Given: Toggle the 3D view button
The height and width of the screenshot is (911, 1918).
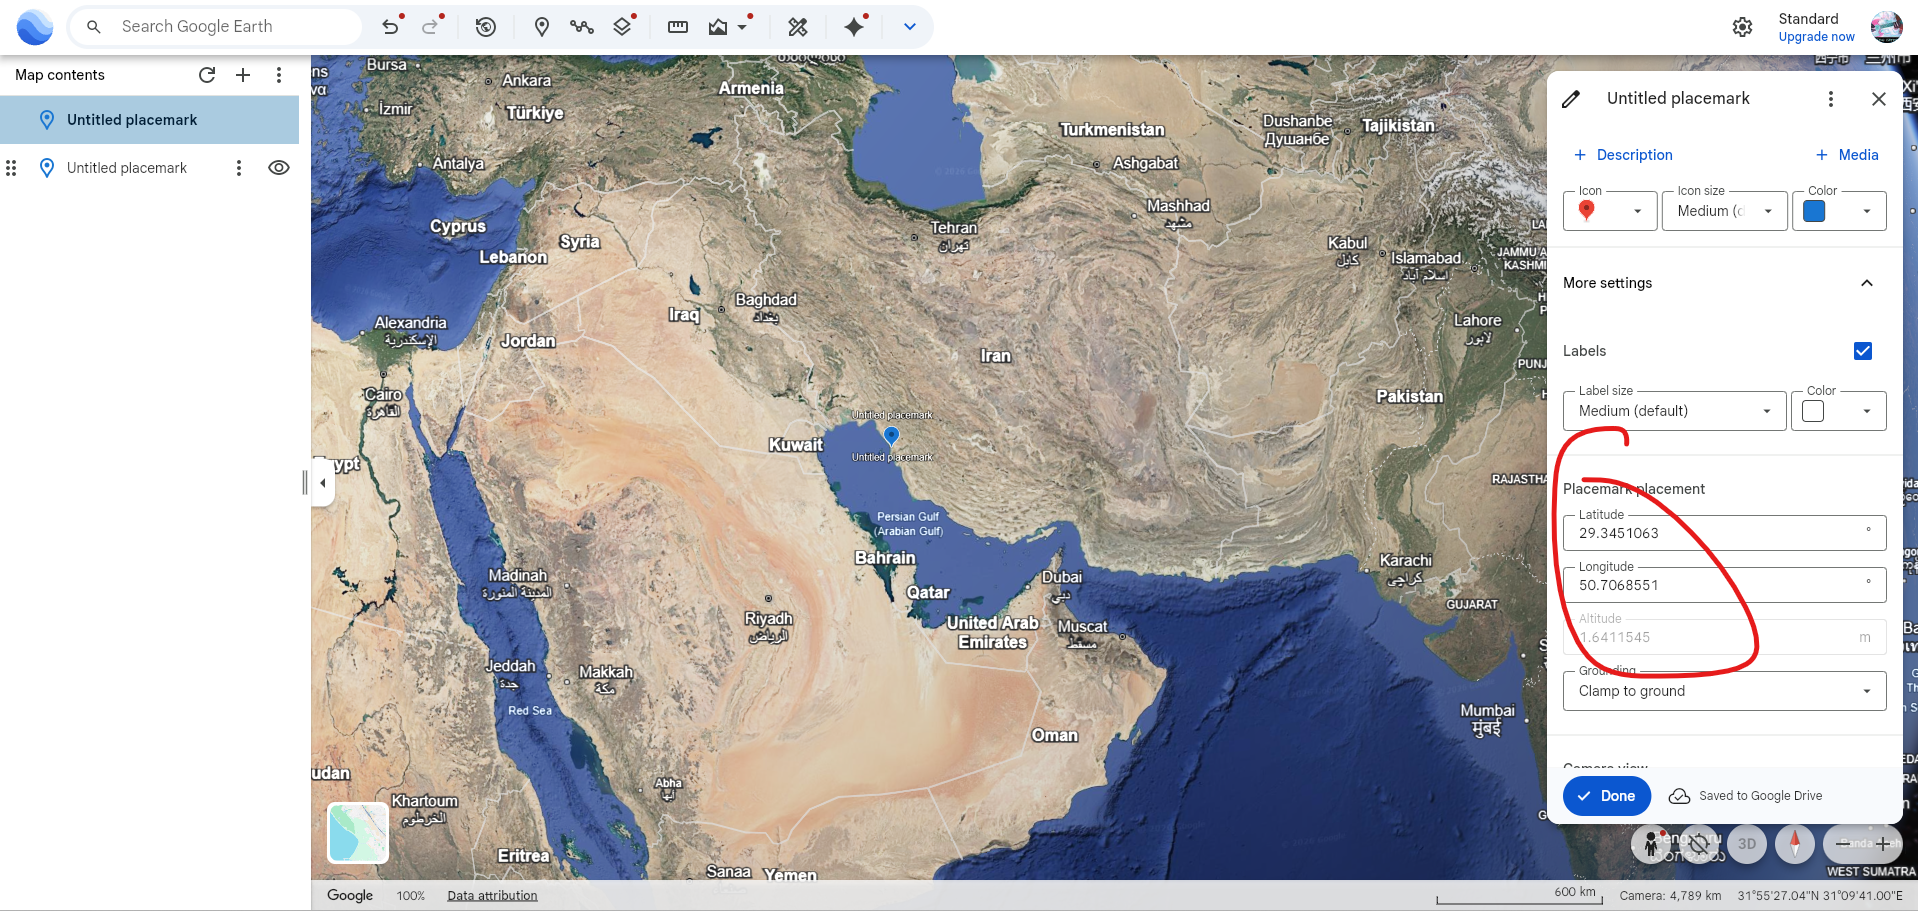Looking at the screenshot, I should pyautogui.click(x=1747, y=845).
